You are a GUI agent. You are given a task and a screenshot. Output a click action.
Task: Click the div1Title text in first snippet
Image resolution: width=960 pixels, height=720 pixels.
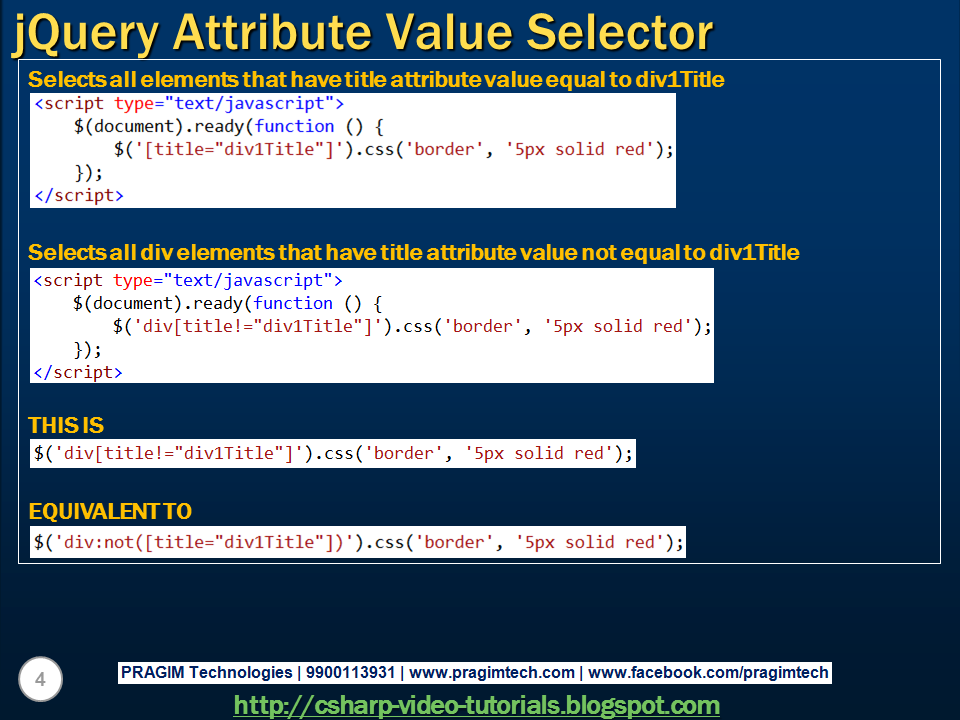click(x=269, y=149)
